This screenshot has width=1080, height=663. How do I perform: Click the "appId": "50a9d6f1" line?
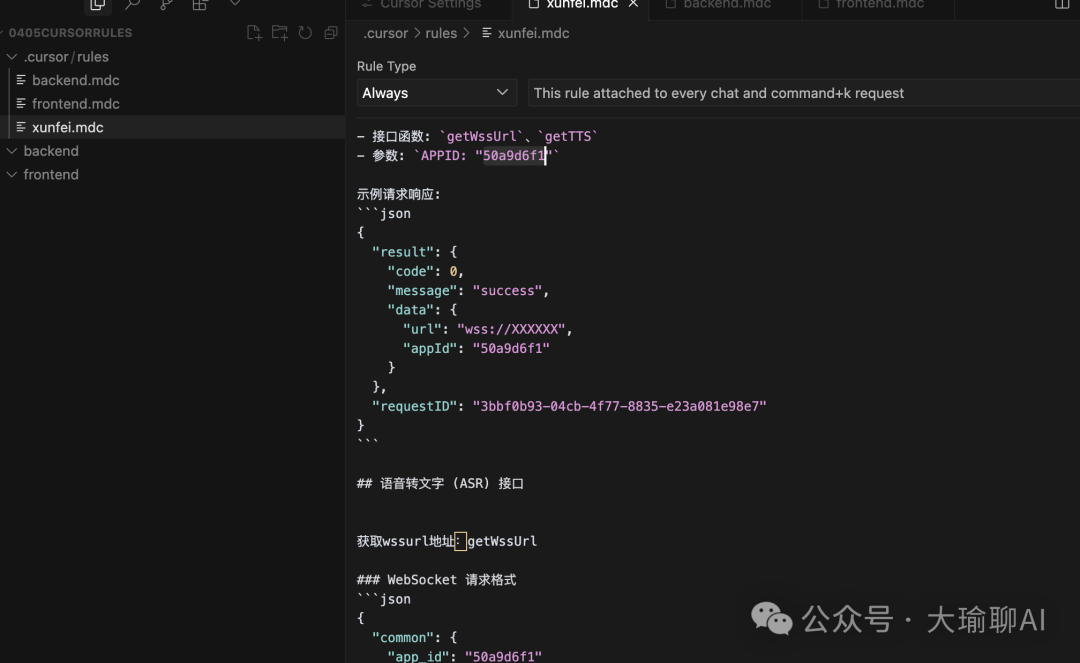(476, 348)
